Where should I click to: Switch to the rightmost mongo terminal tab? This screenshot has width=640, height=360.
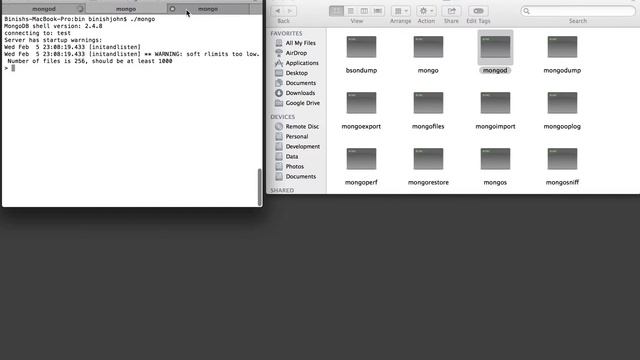click(x=208, y=9)
